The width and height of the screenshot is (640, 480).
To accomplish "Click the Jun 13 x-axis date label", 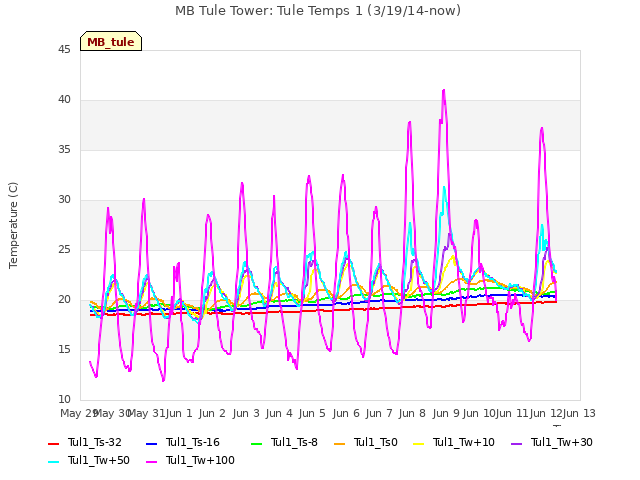I will (580, 413).
